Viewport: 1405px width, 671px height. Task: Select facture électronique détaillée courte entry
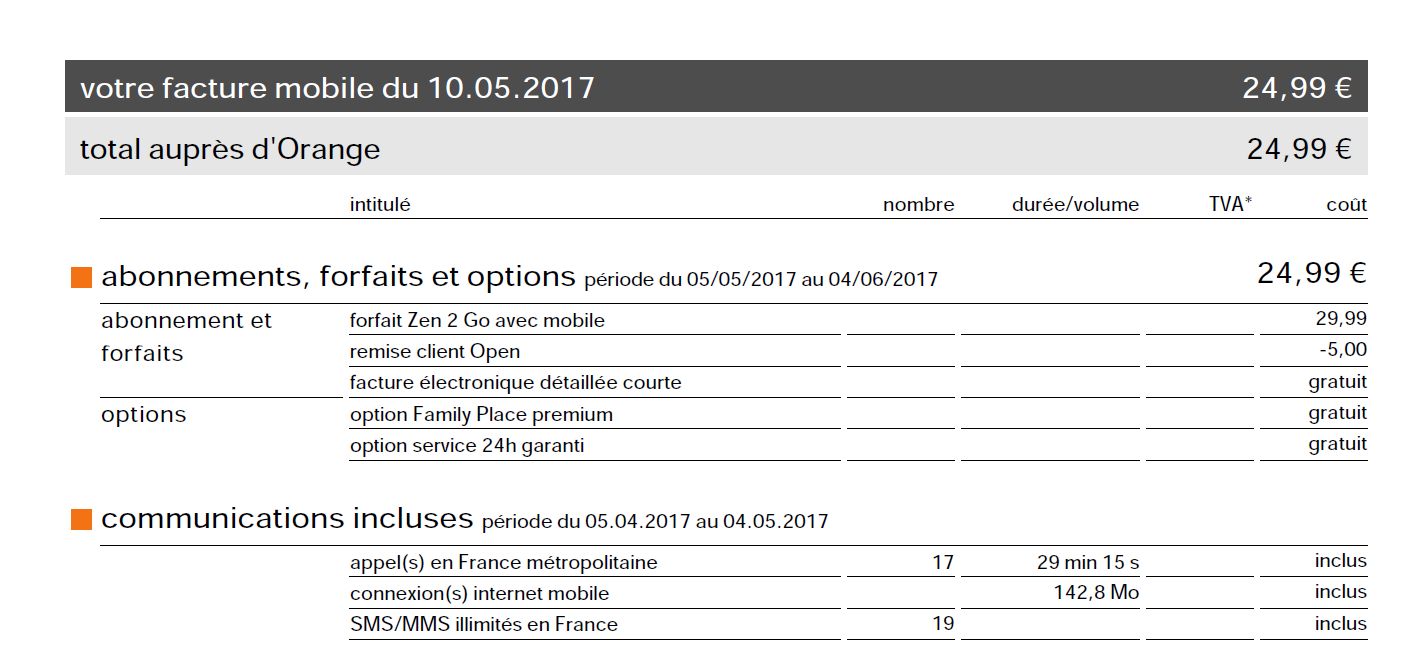(515, 383)
